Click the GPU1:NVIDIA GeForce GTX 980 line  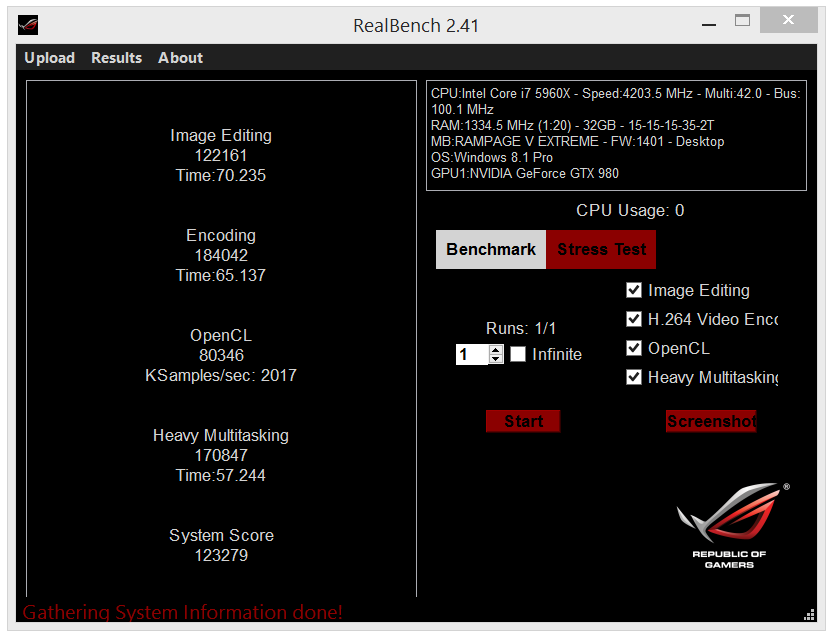click(x=524, y=173)
